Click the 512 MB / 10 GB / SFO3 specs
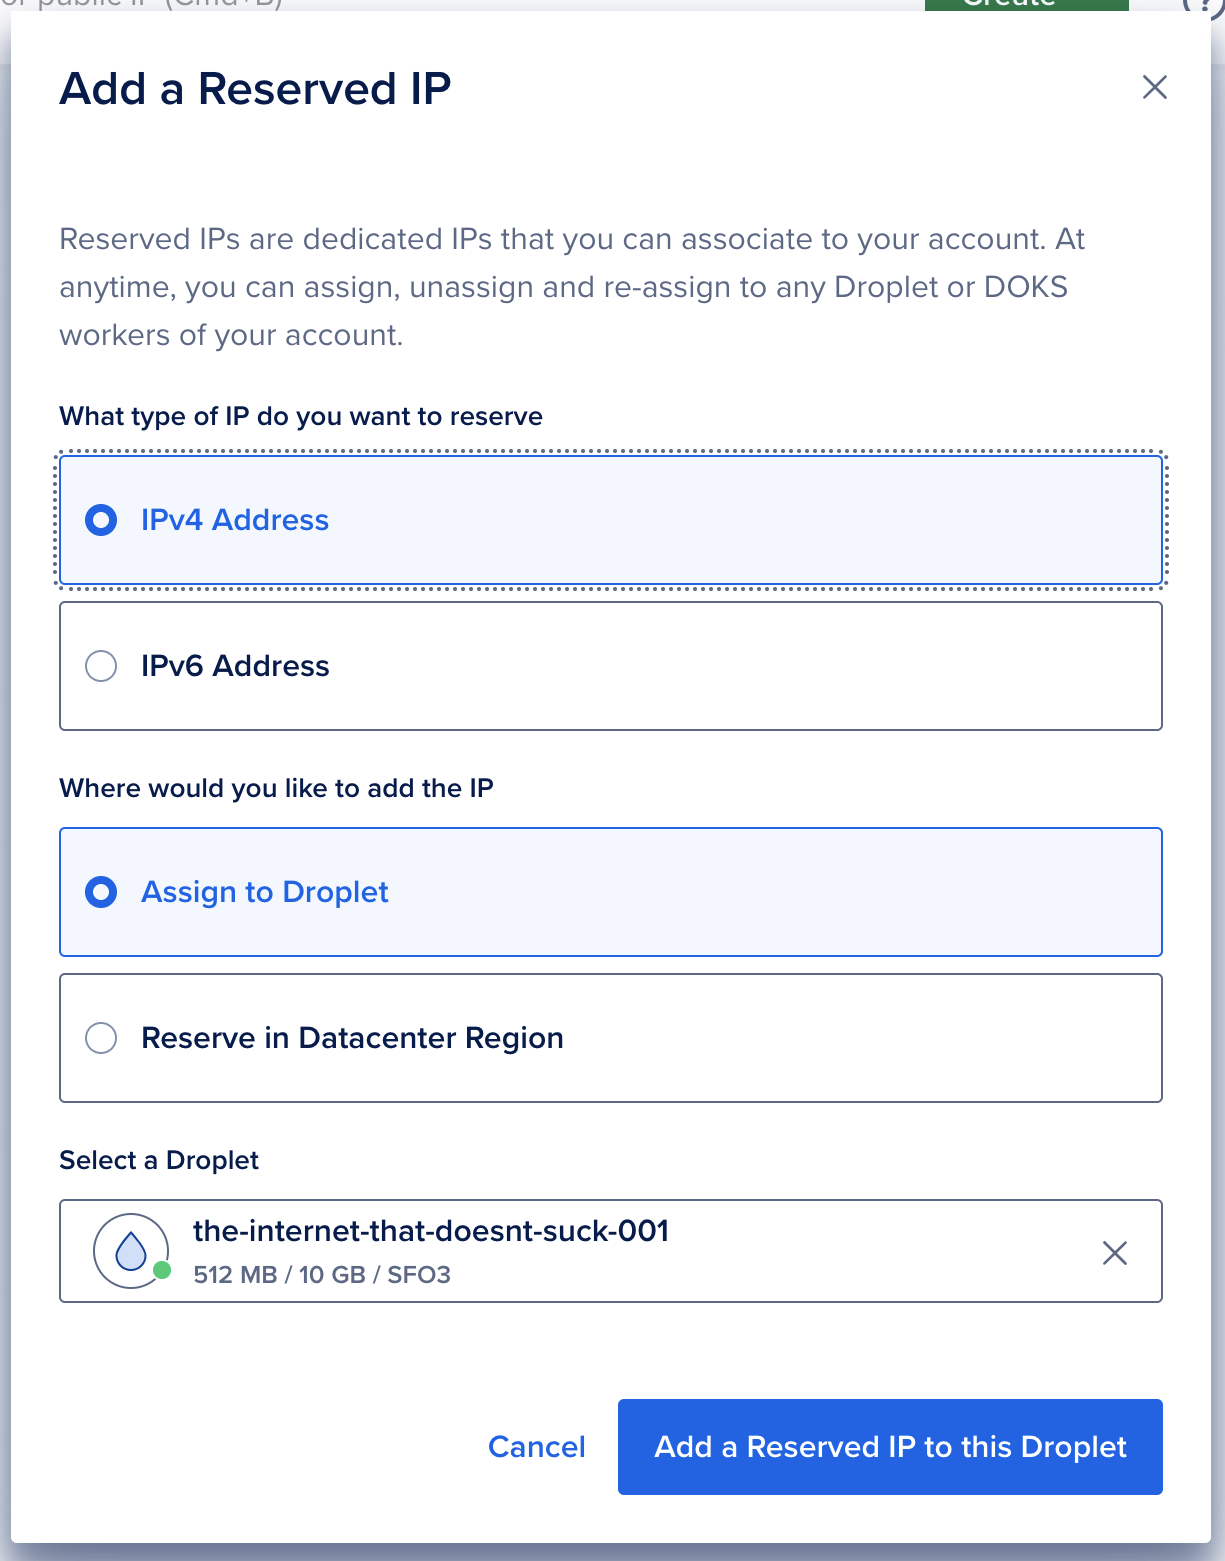 (322, 1275)
